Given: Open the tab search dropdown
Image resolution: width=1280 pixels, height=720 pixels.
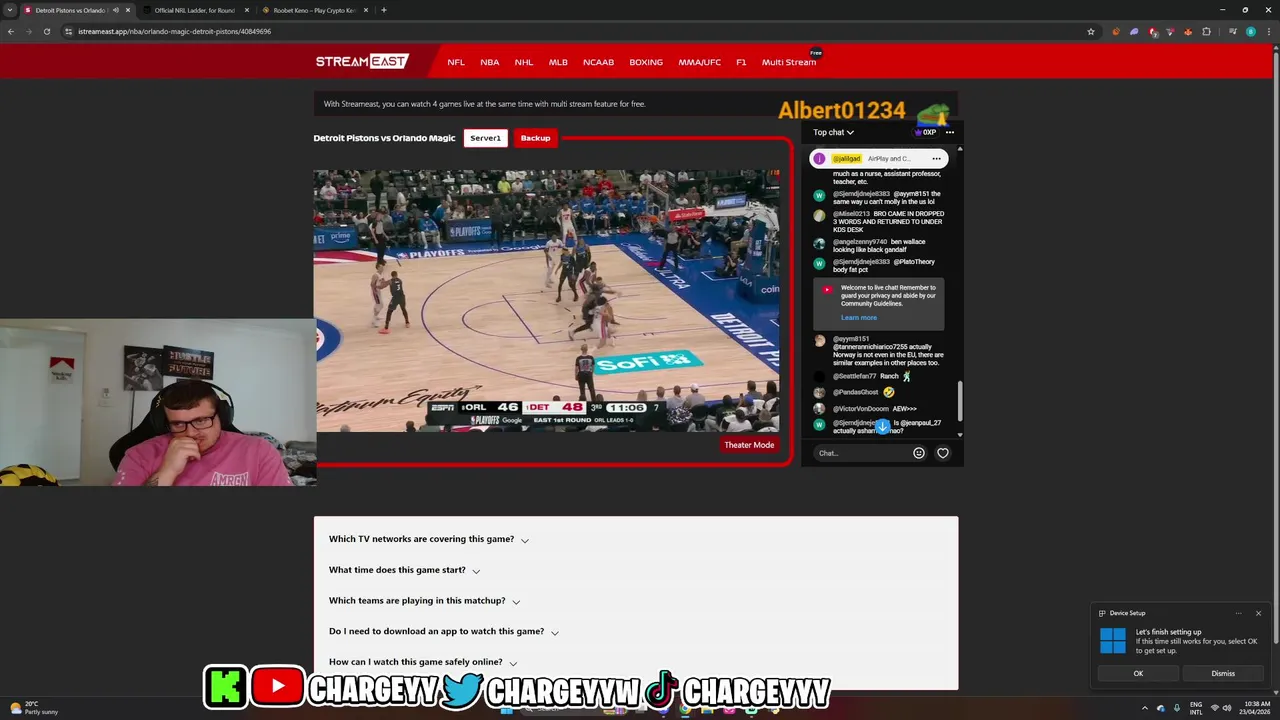Looking at the screenshot, I should 9,10.
